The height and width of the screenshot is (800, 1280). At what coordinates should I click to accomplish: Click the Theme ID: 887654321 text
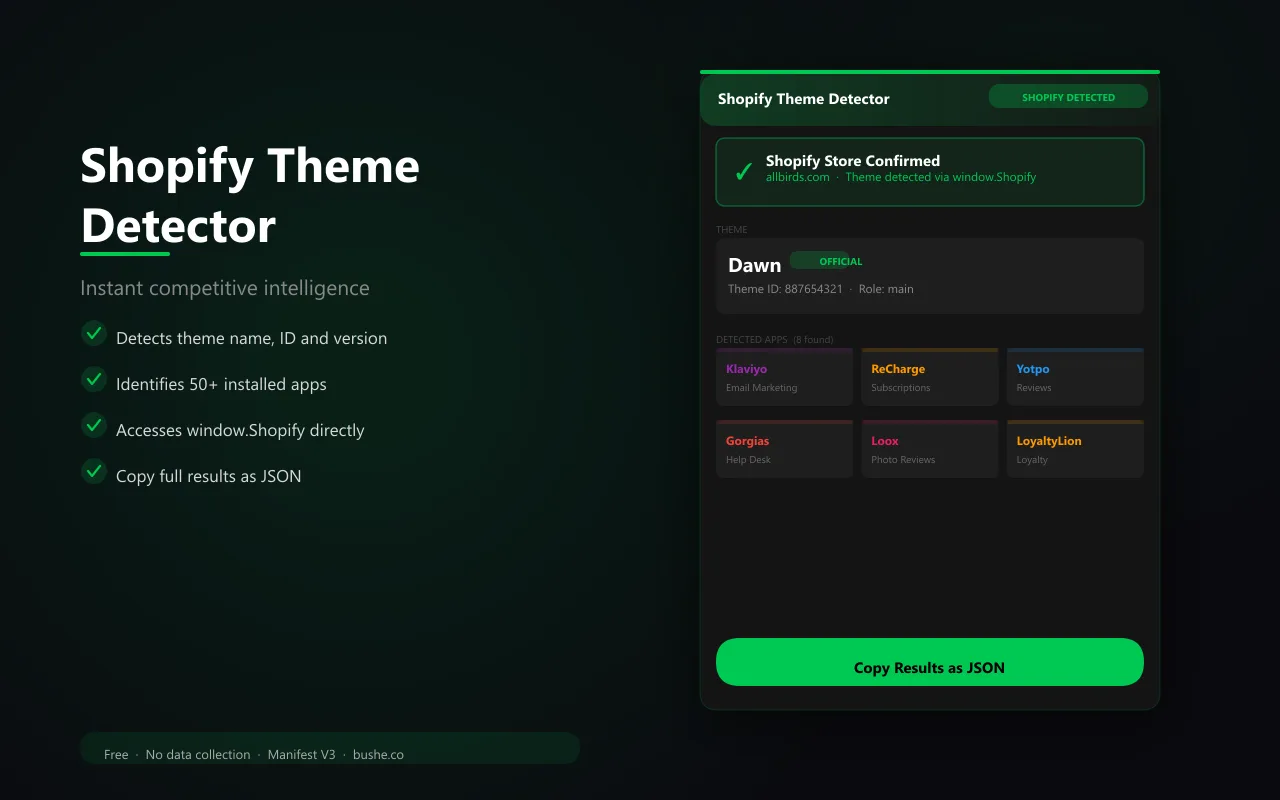tap(785, 289)
